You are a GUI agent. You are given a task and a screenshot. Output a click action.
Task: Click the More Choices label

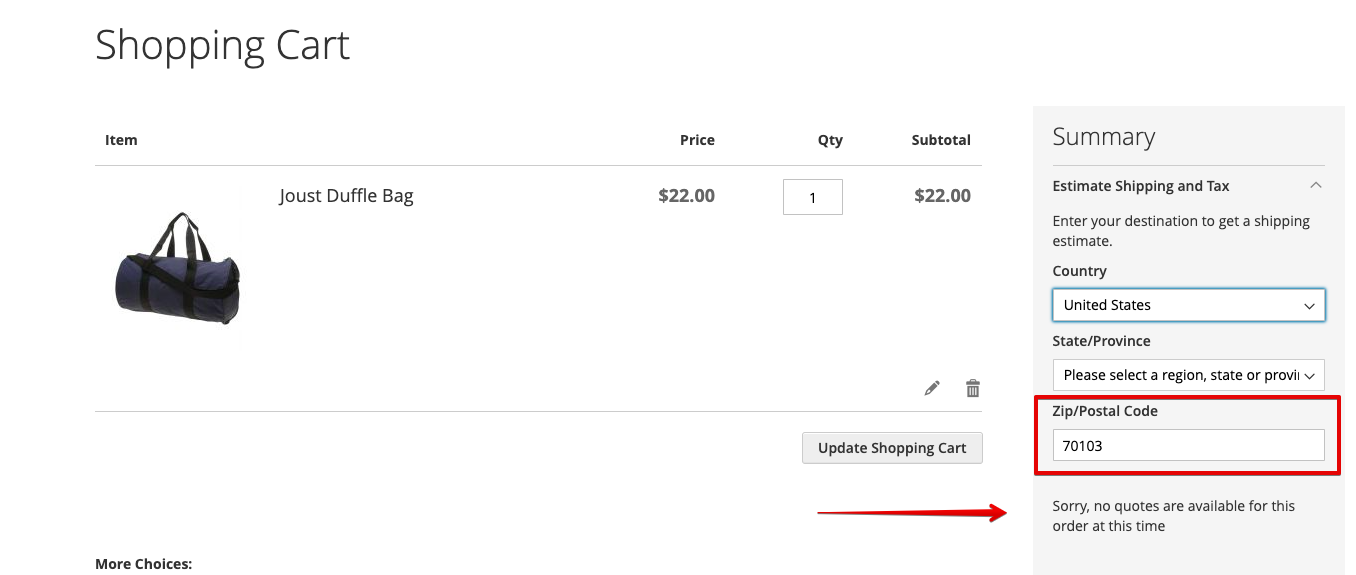coord(143,564)
